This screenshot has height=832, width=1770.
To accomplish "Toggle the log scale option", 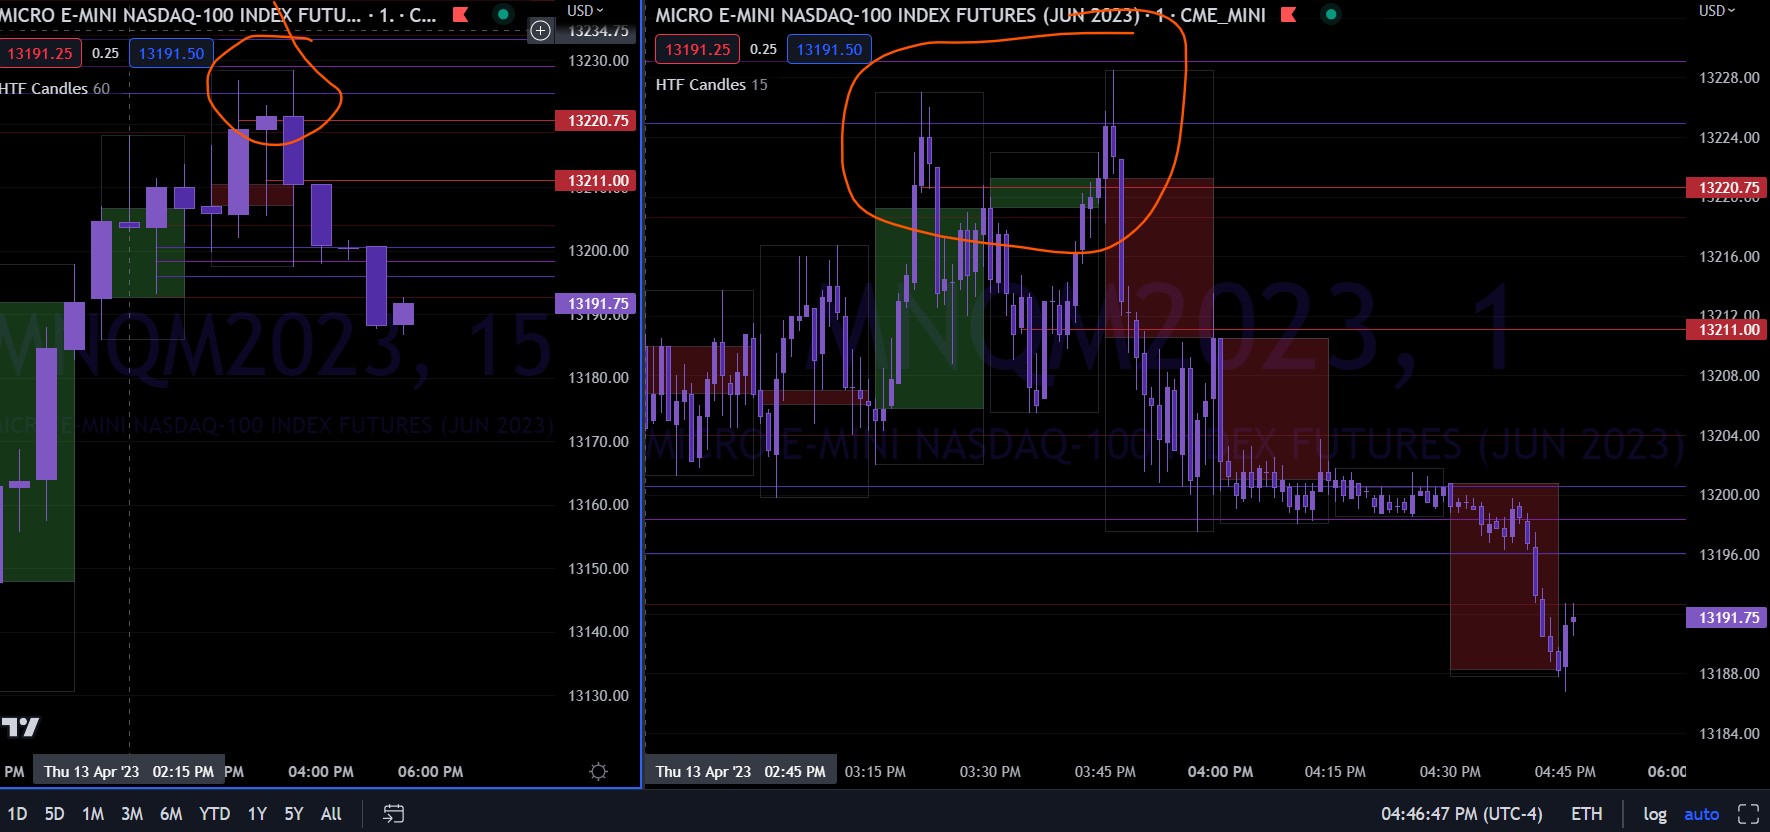I will (x=1655, y=814).
